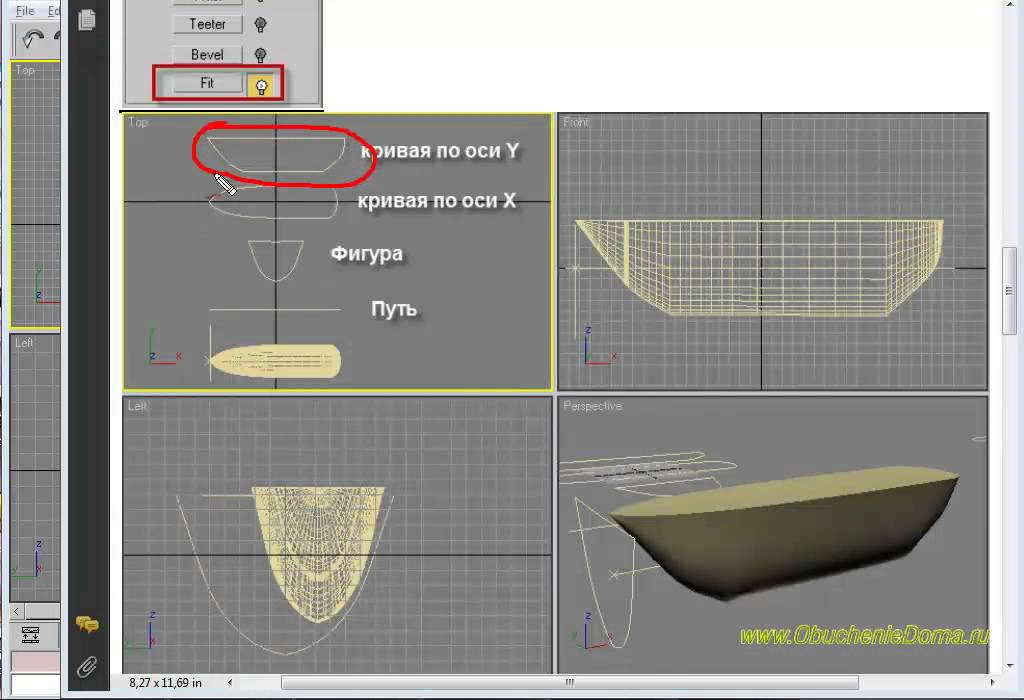Viewport: 1024px width, 700px height.
Task: Click the Top label in the document image
Action: coord(138,122)
